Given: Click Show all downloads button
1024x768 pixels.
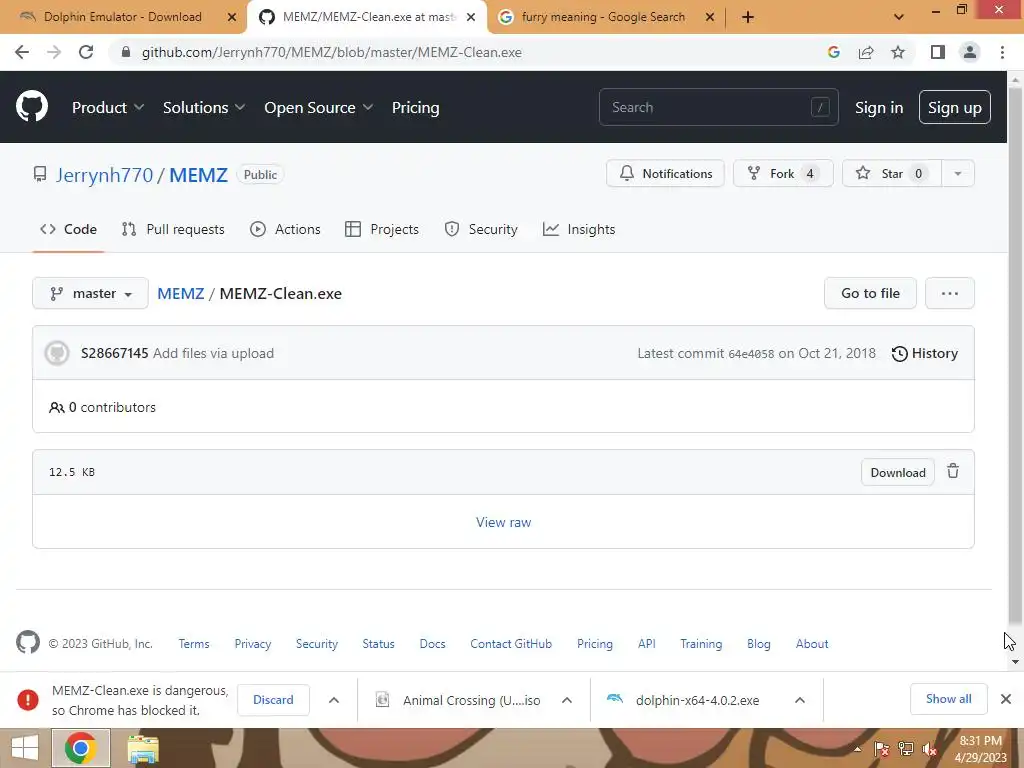Looking at the screenshot, I should (948, 699).
